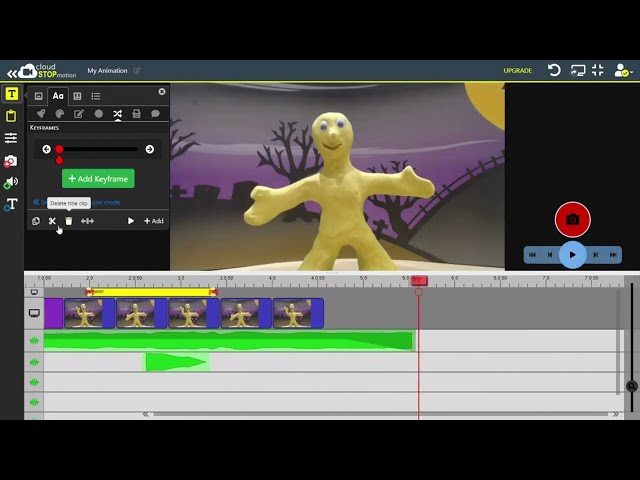Select the third clay figure frame thumbnail
The height and width of the screenshot is (480, 640).
tap(194, 313)
